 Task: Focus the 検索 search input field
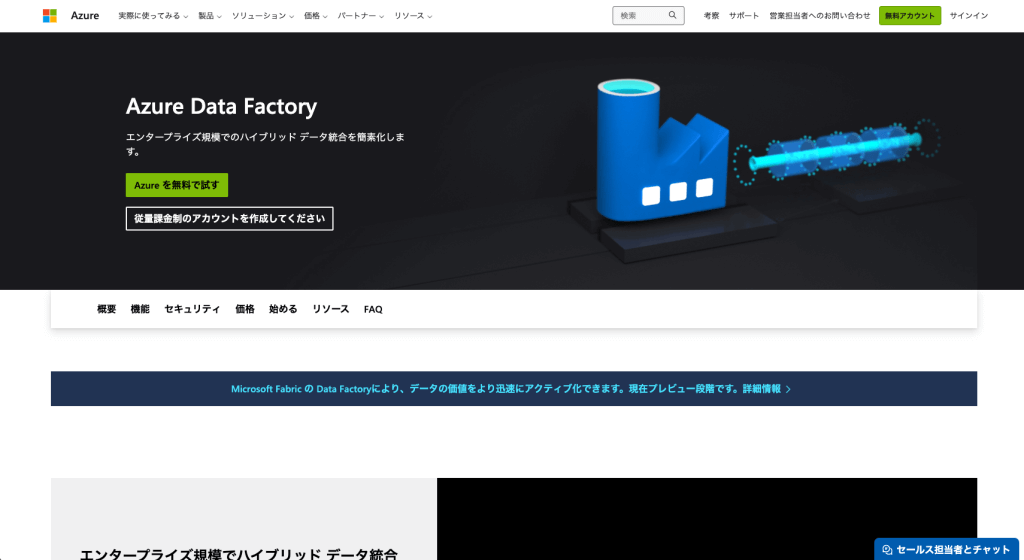[x=648, y=16]
